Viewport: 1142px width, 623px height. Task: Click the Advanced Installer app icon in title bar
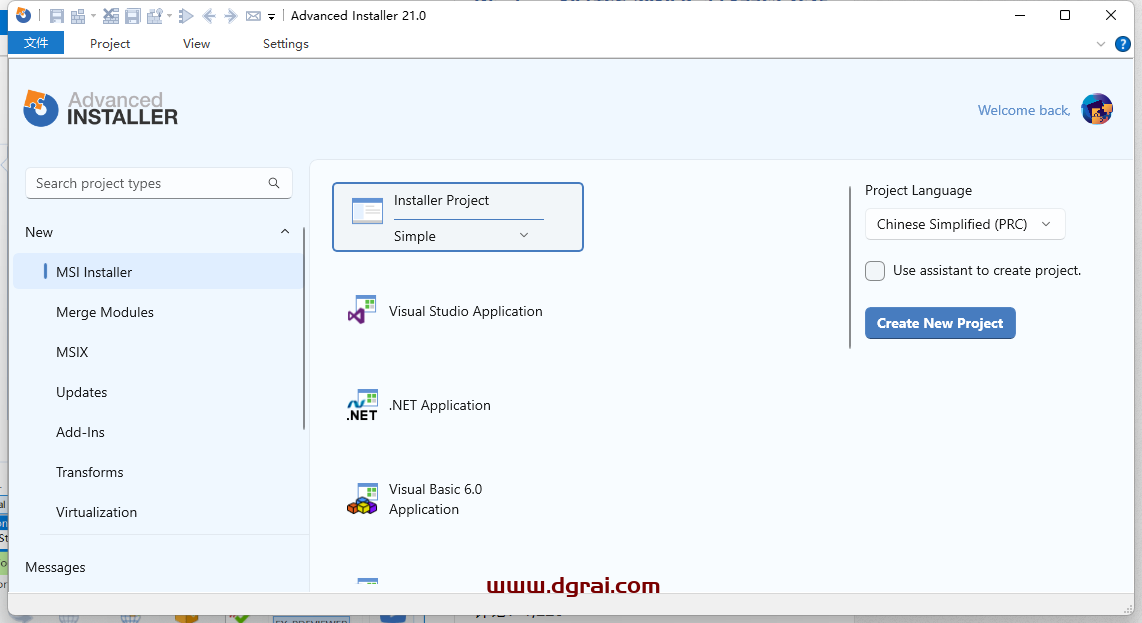(23, 15)
